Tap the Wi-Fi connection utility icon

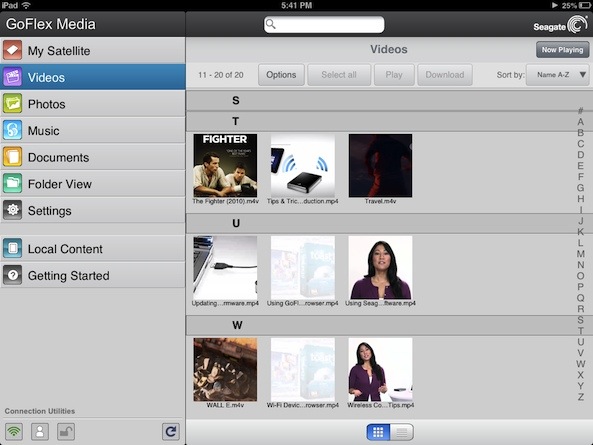[14, 432]
